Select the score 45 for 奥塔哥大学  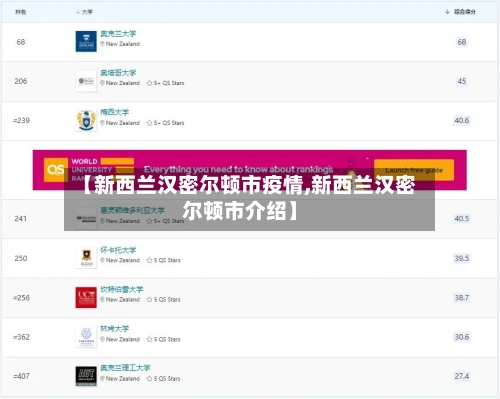[462, 81]
